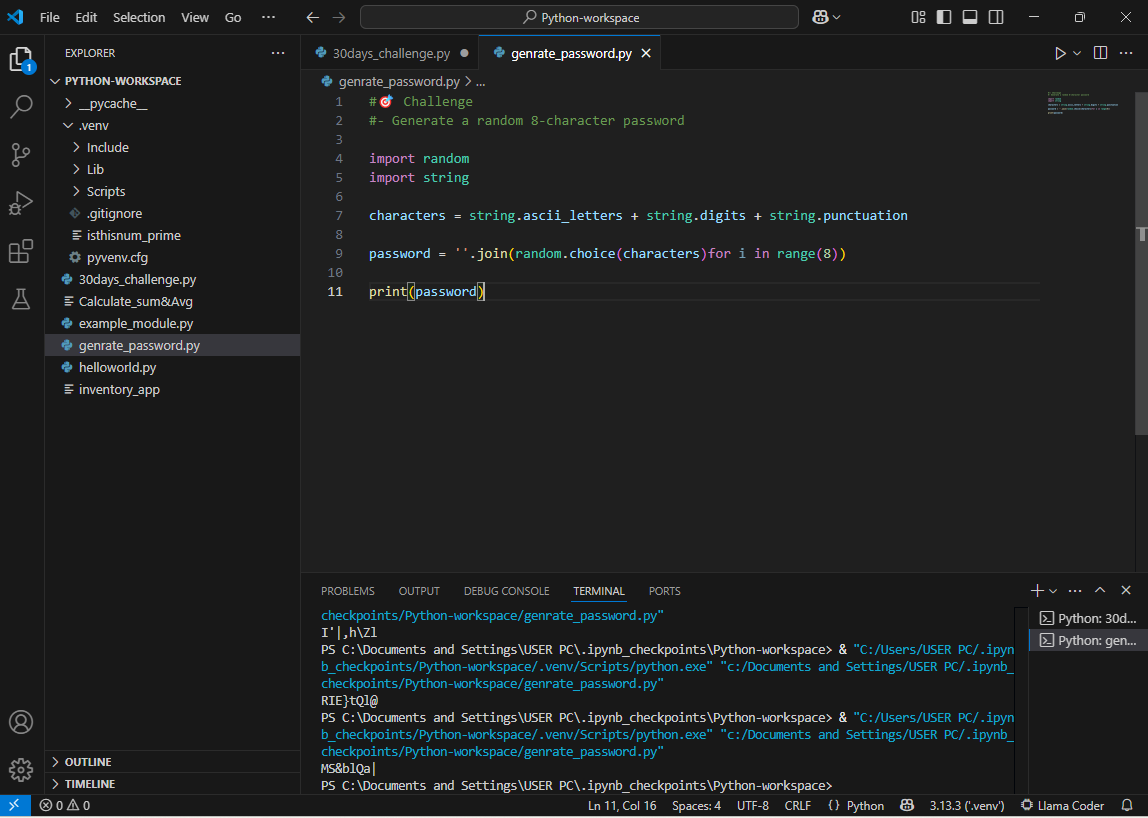Screen dimensions: 1148x818
Task: Click the Python-workspace command center search box
Action: 579,17
